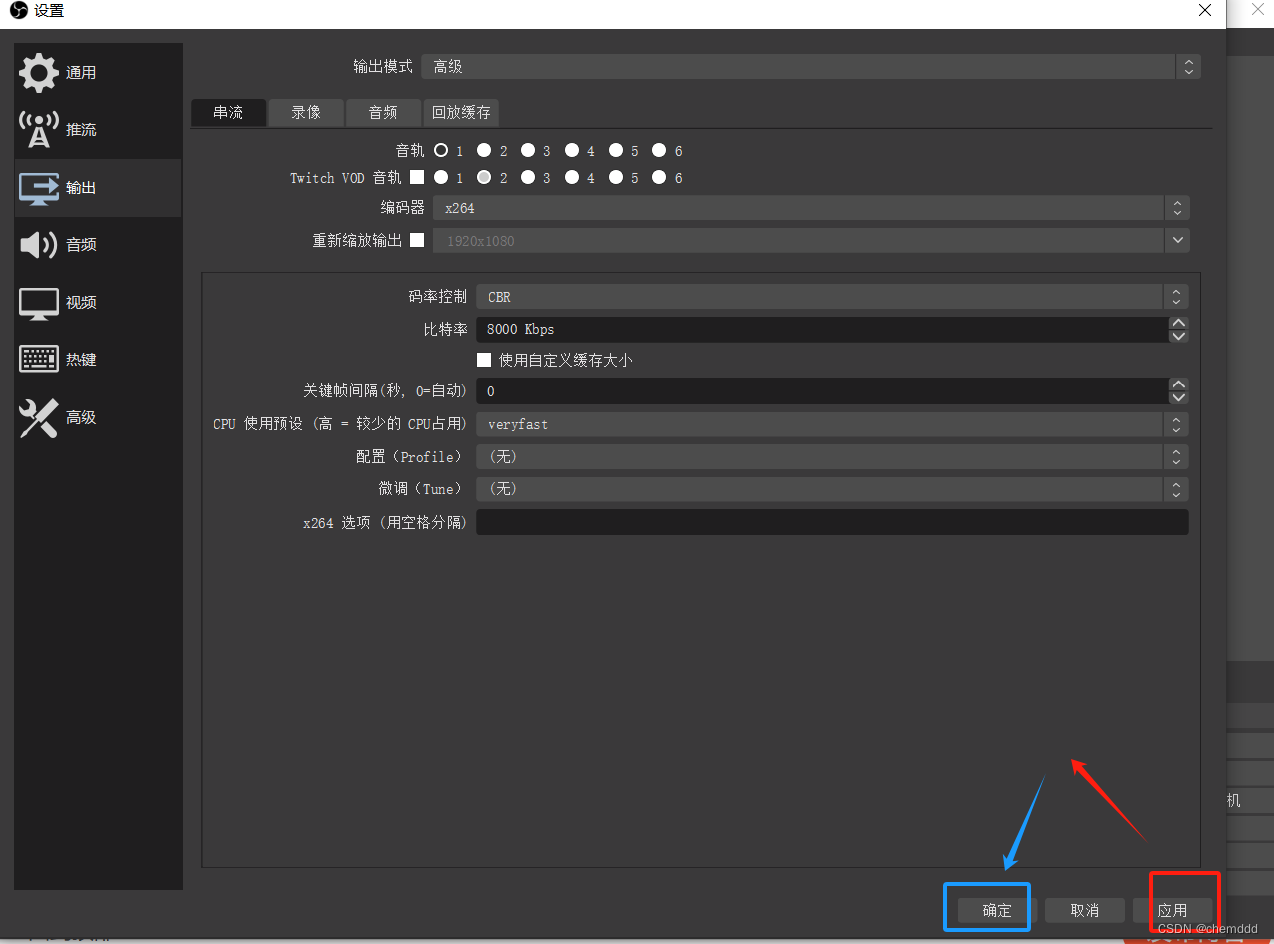
Task: Open the 推流 stream antenna icon
Action: [39, 129]
